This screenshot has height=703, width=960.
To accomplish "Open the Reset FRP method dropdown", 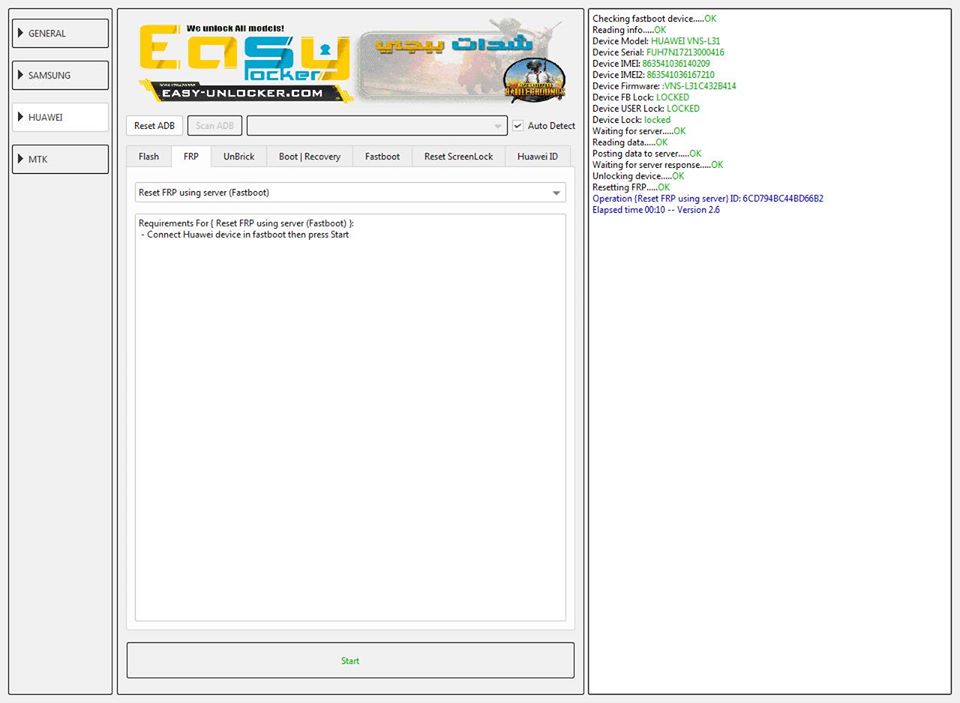I will tap(350, 192).
